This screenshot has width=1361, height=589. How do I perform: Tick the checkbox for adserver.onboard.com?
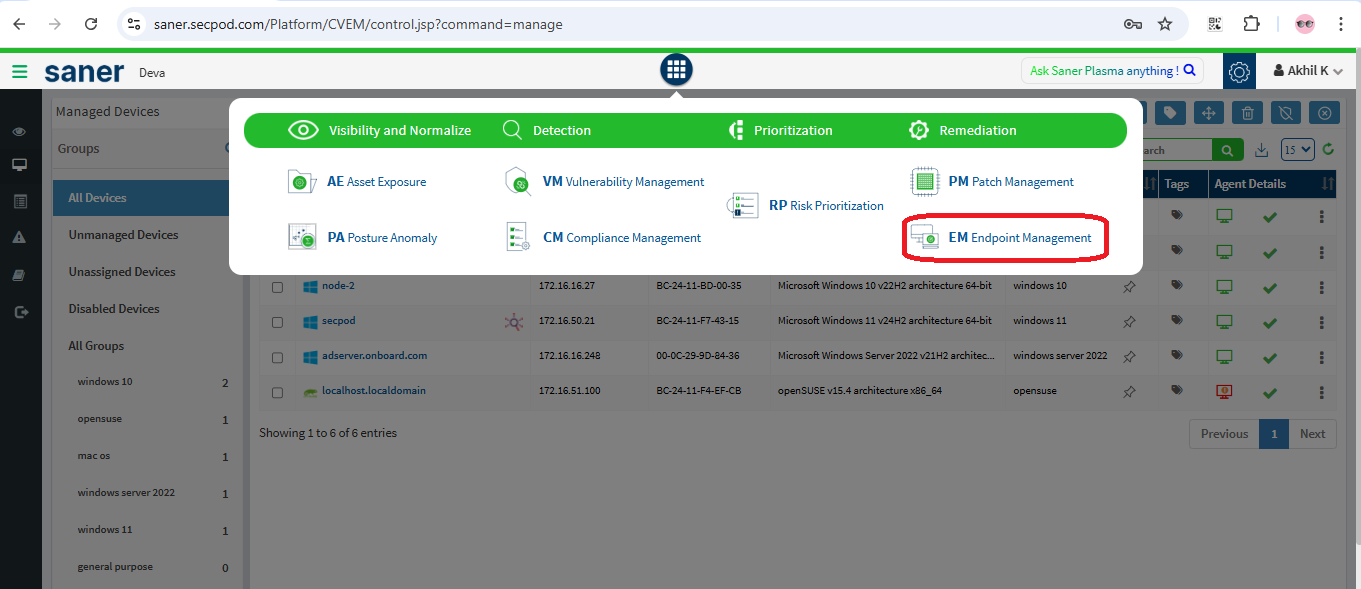[277, 357]
